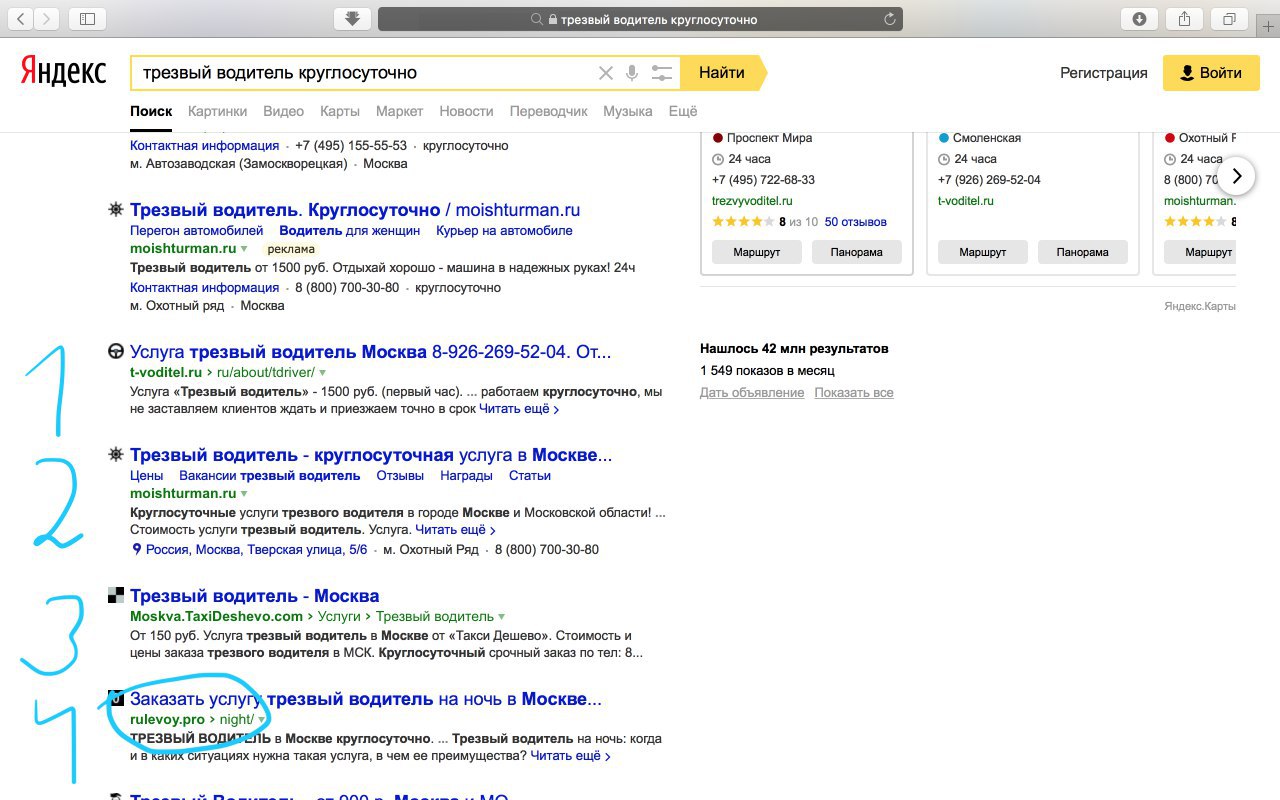The image size is (1280, 800).
Task: Clear search query with X icon
Action: (x=605, y=73)
